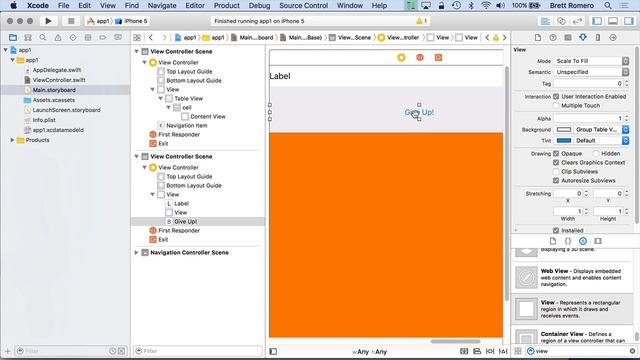Select ViewController.swift in navigator

[x=59, y=80]
